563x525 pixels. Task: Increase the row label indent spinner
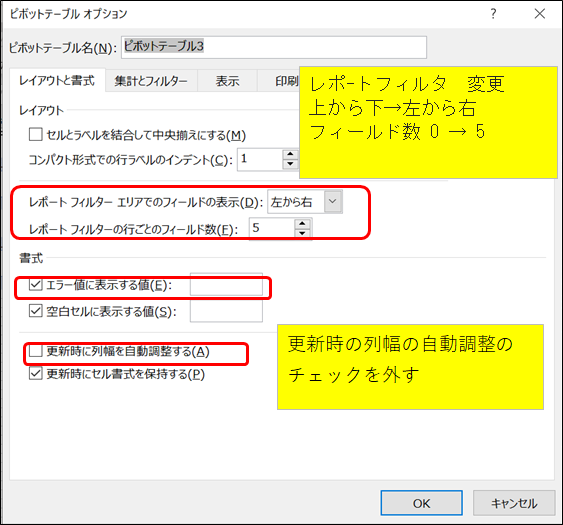290,154
